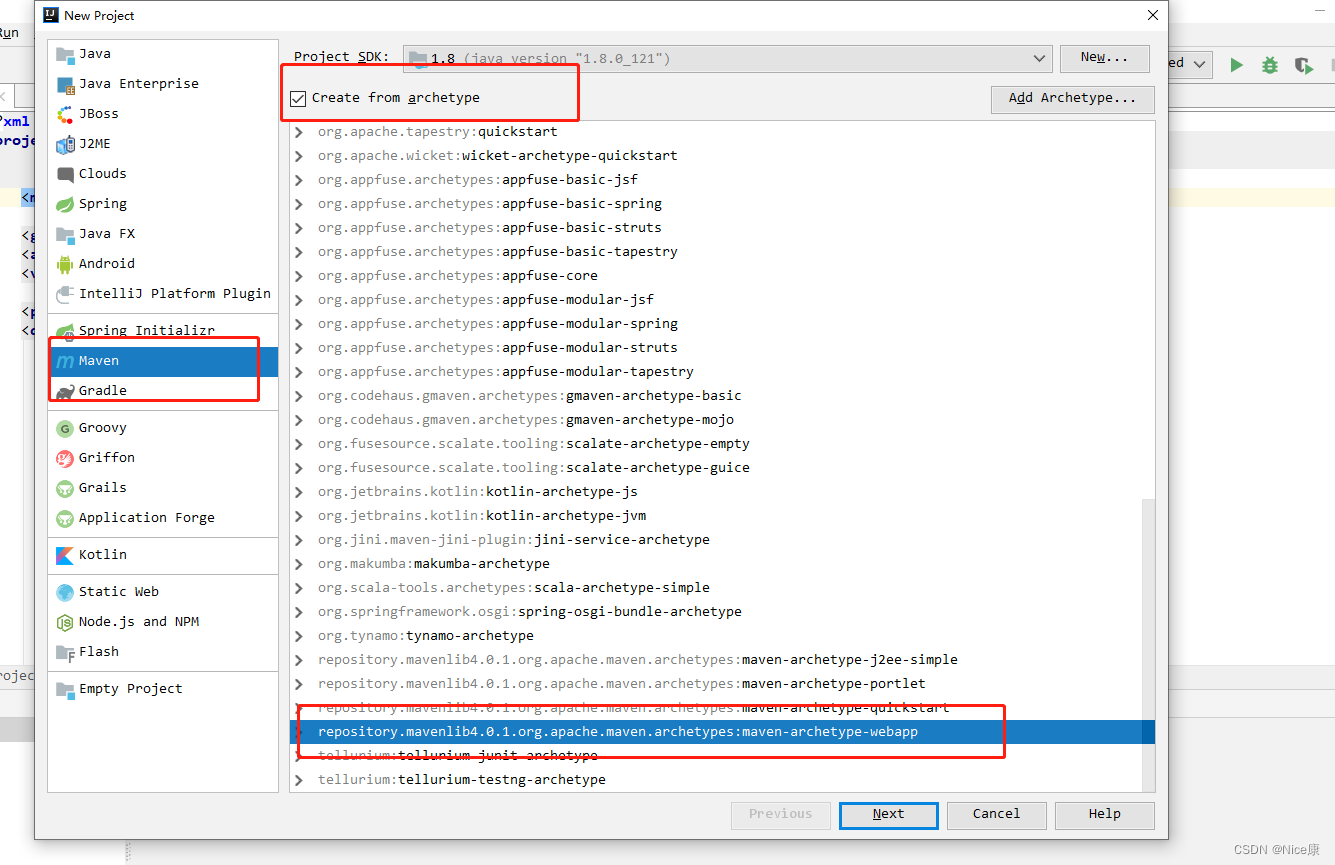1335x865 pixels.
Task: Uncheck Create from archetype checkbox
Action: point(298,98)
